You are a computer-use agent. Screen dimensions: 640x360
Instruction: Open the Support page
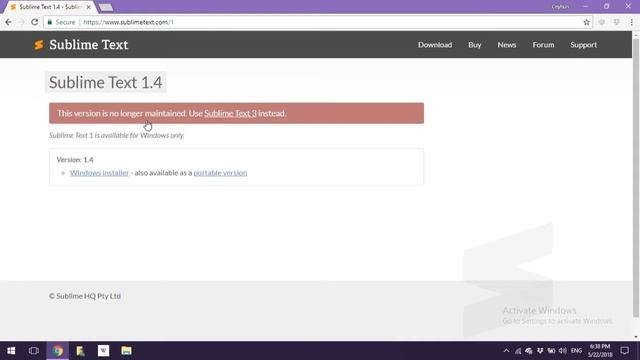583,45
